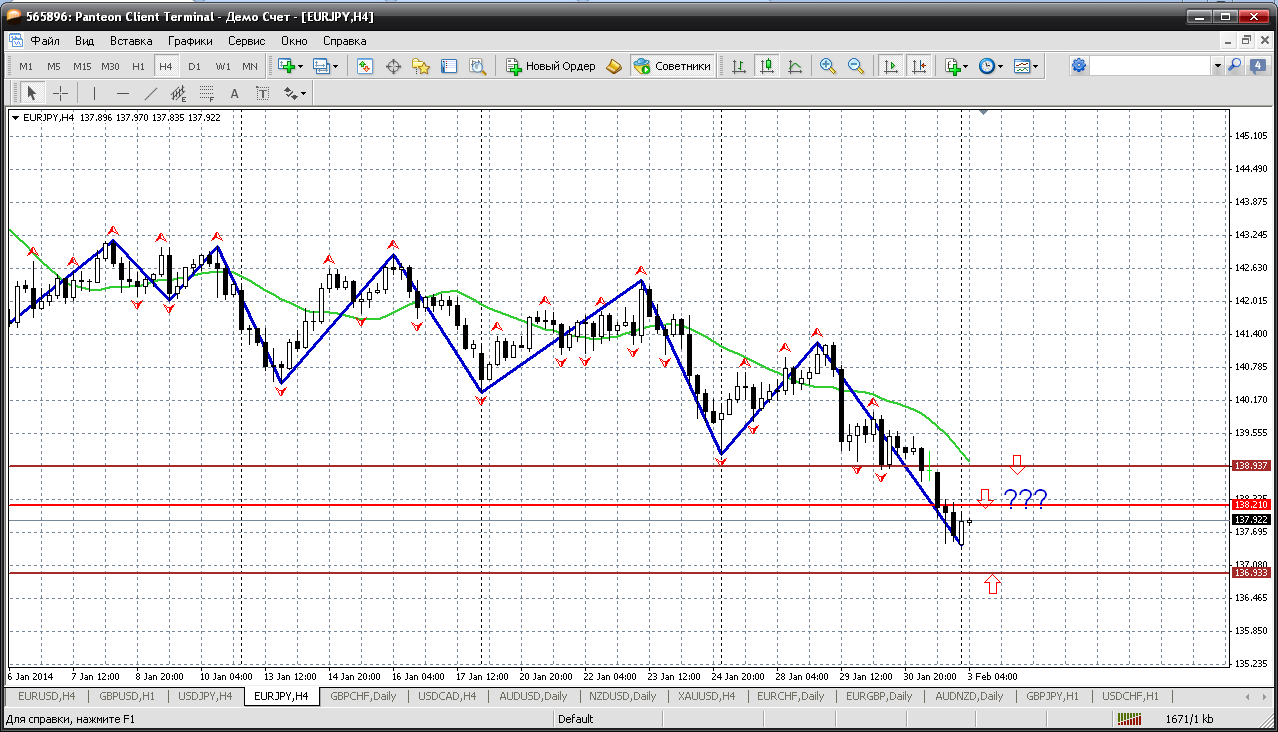
Task: Switch to the EURUSD,H4 chart tab
Action: (x=47, y=696)
